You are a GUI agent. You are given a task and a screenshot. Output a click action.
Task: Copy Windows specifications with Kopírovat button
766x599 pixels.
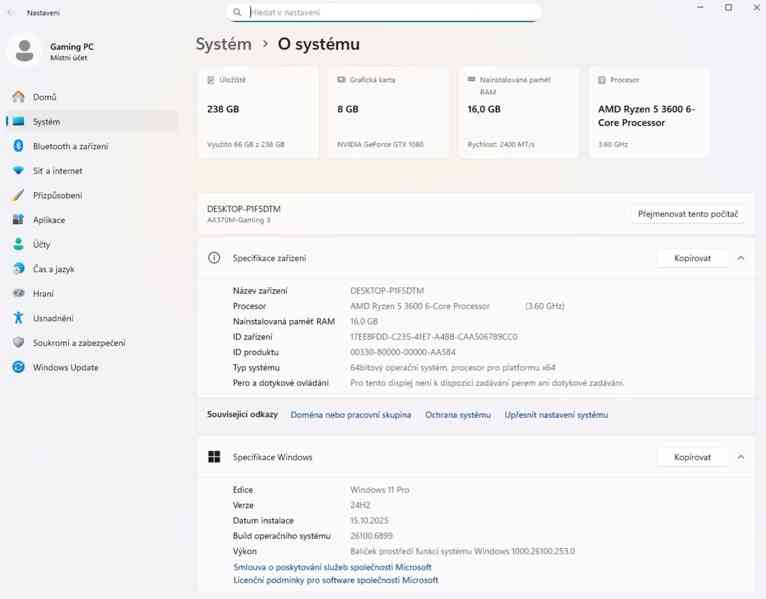point(692,457)
